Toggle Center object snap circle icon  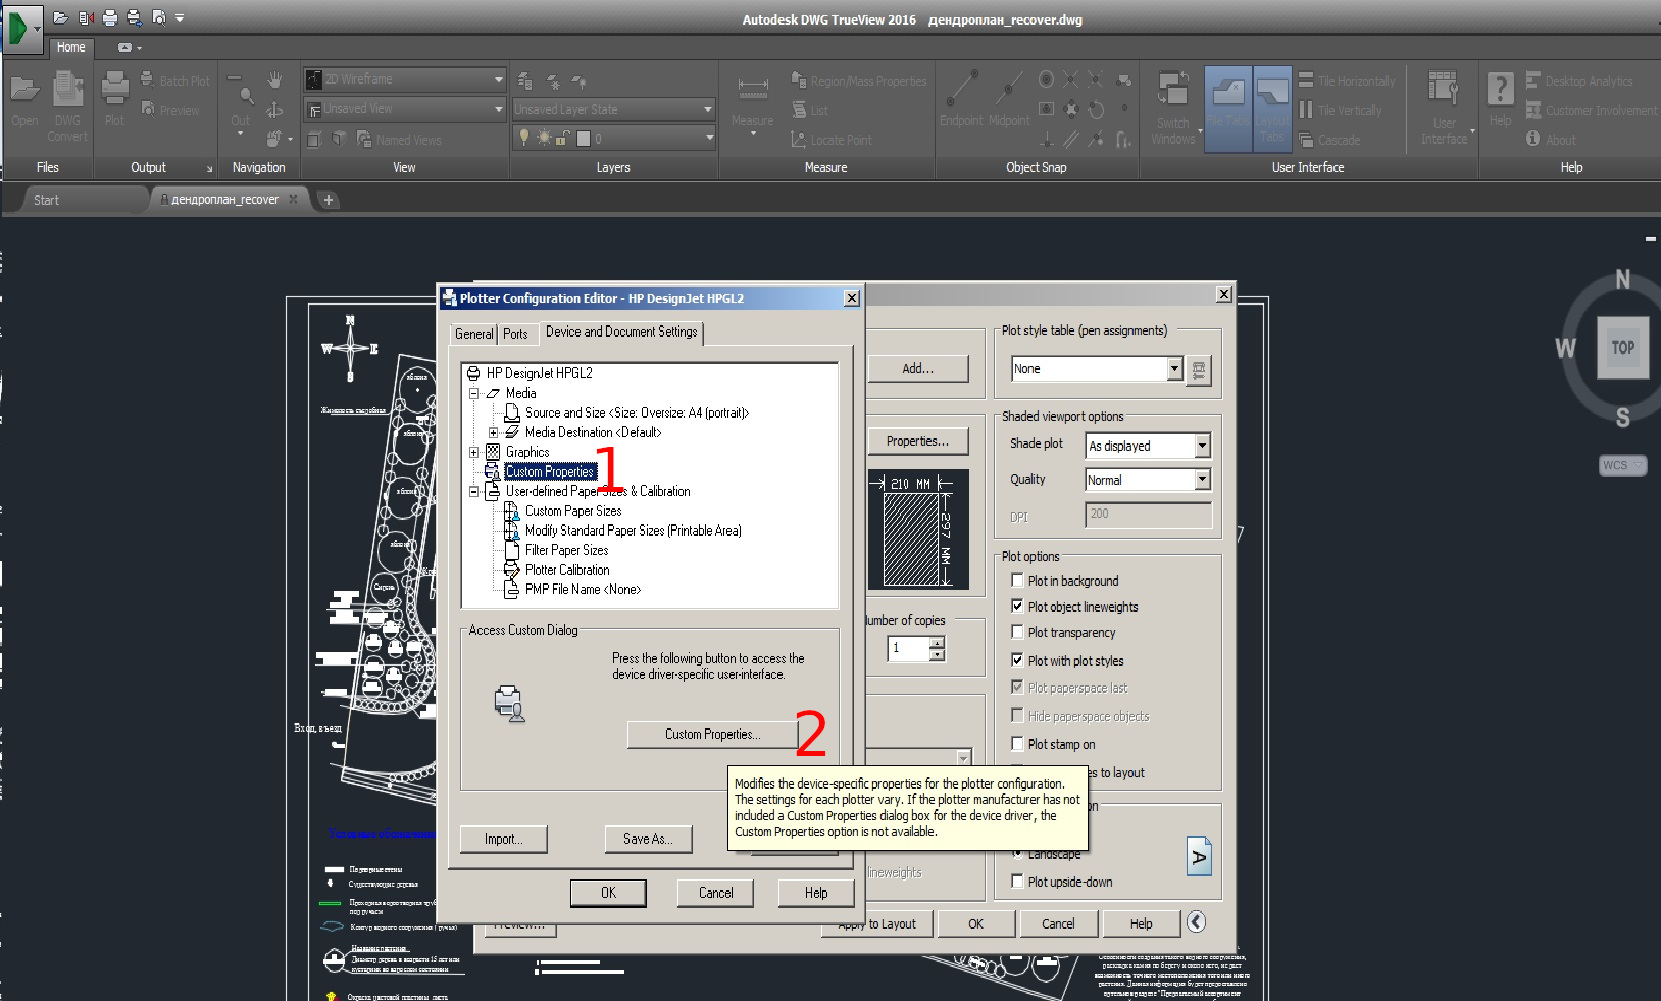coord(1046,79)
